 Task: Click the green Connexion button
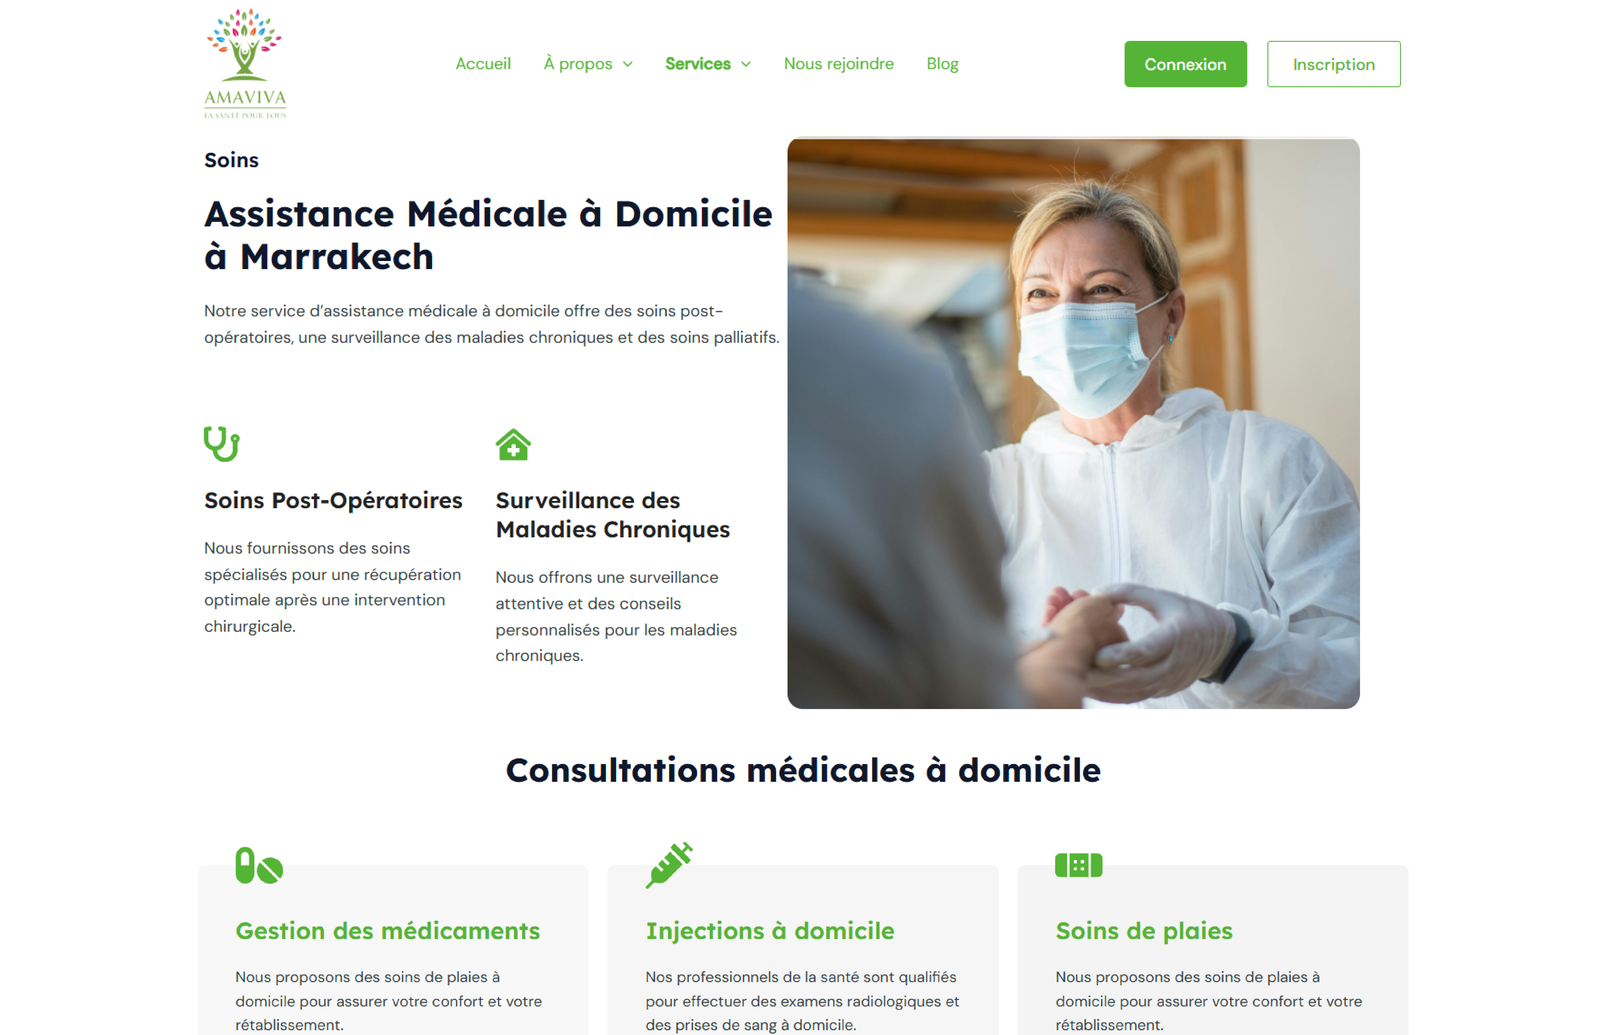(1185, 64)
